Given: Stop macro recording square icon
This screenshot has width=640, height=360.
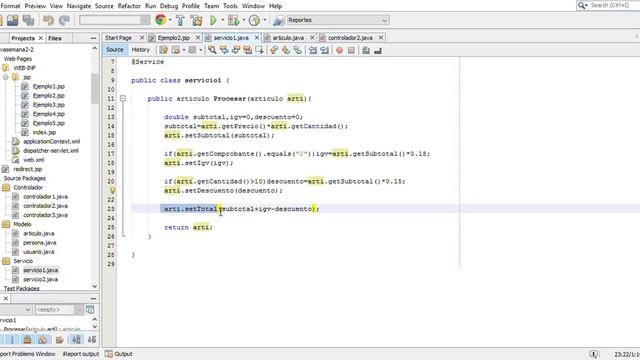Looking at the screenshot, I should (x=351, y=50).
